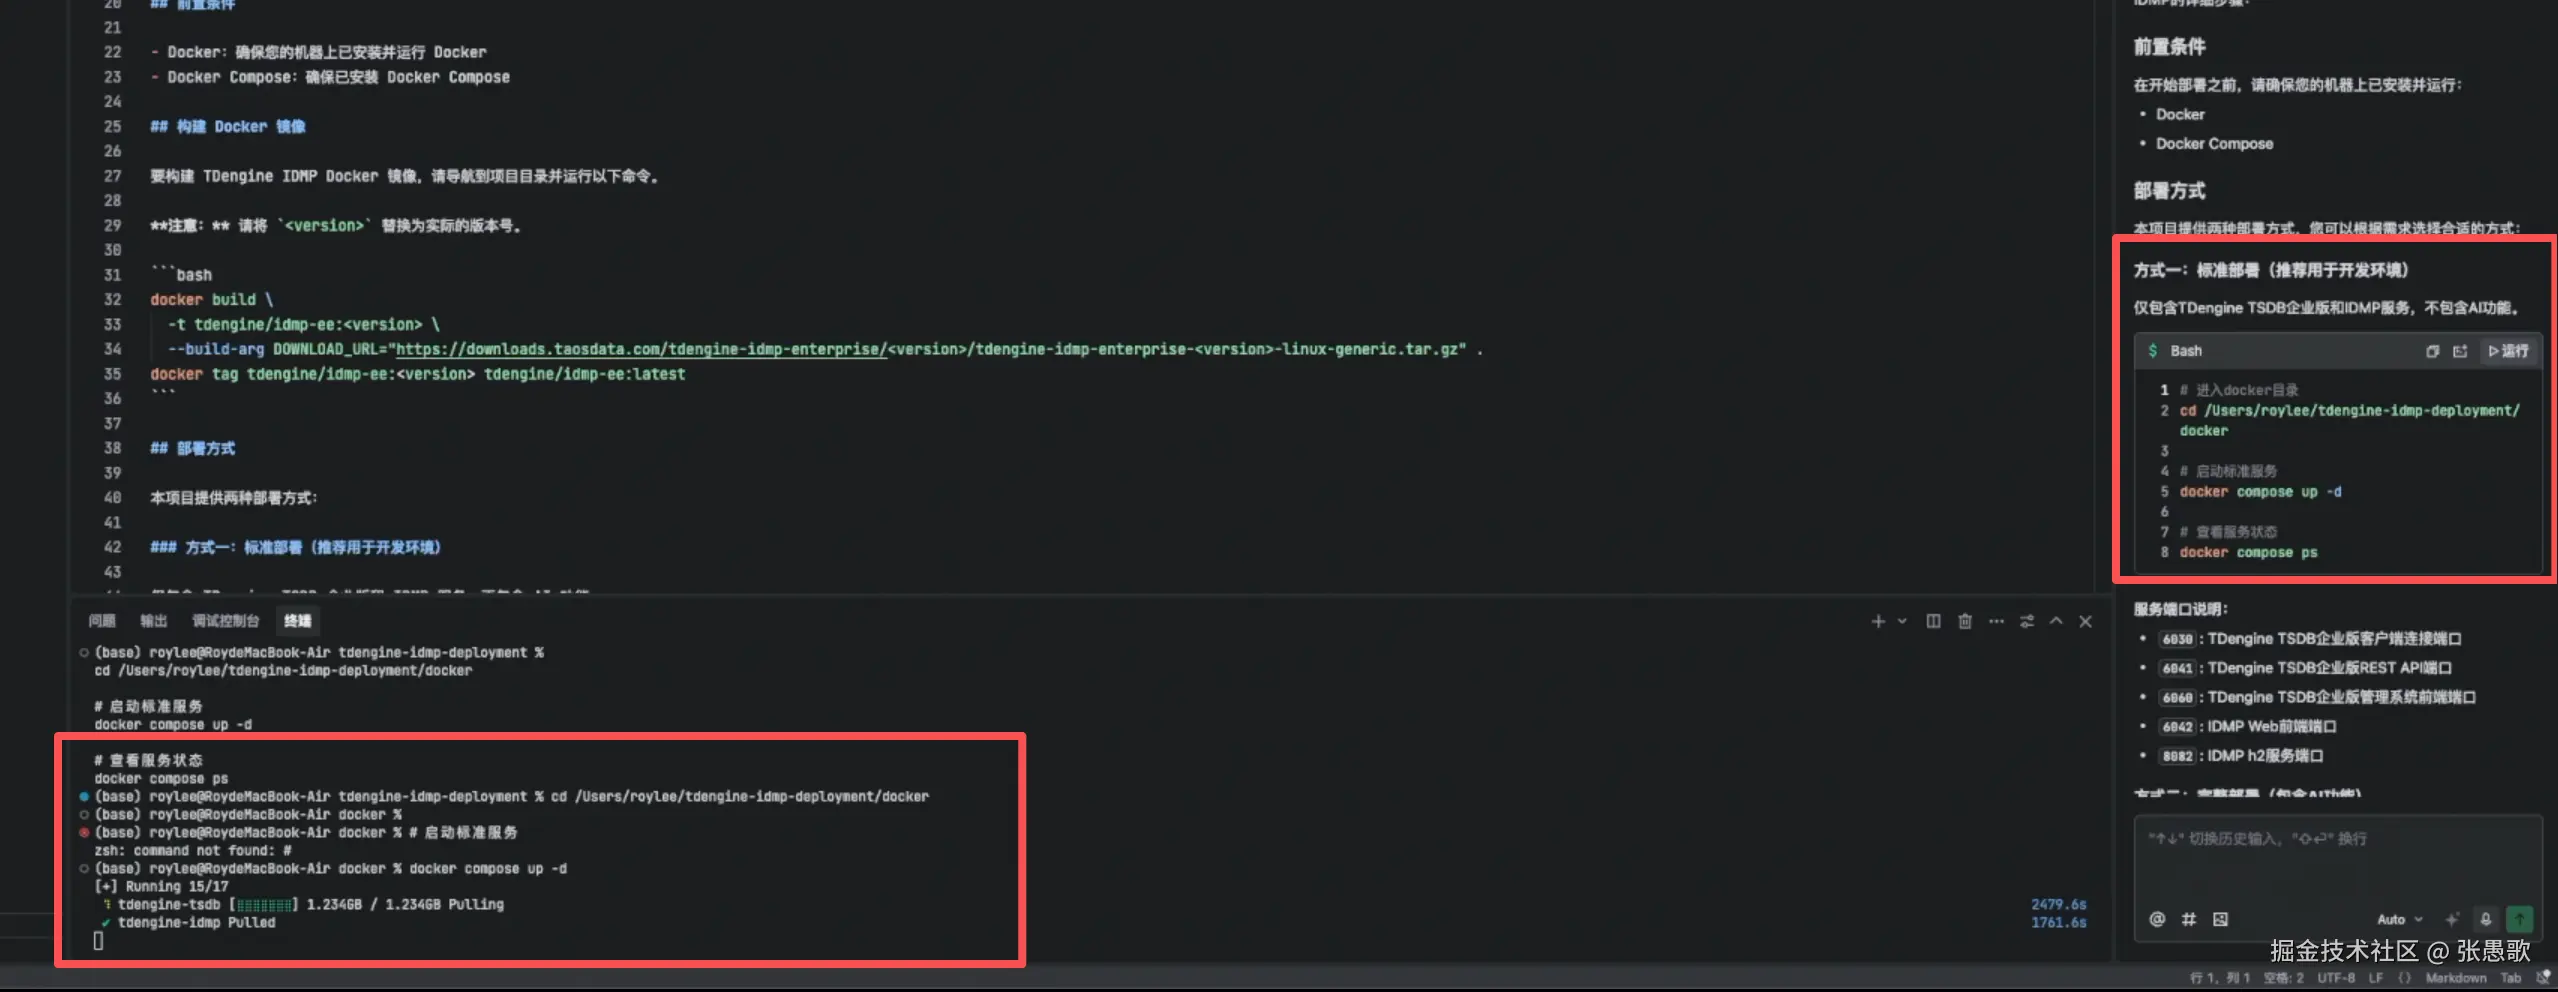Run the Bash code block with 运行
The image size is (2558, 992).
(2508, 351)
